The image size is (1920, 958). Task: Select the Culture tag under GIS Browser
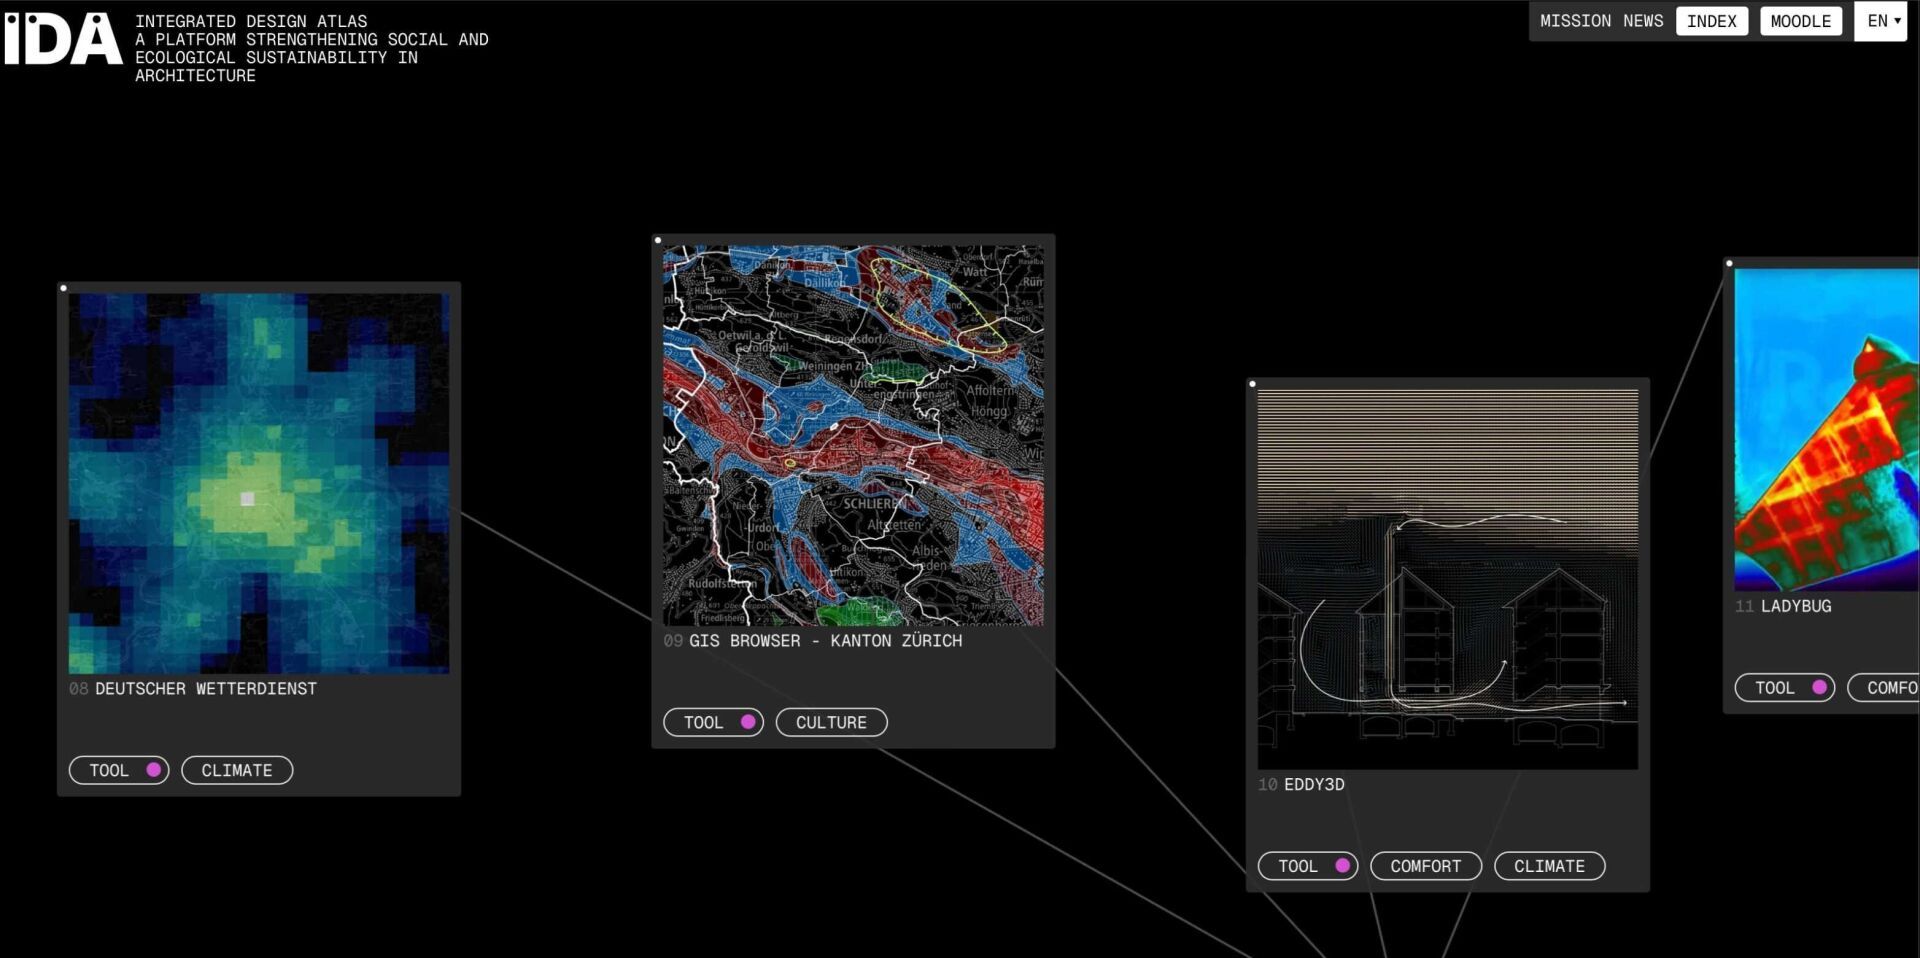click(831, 722)
